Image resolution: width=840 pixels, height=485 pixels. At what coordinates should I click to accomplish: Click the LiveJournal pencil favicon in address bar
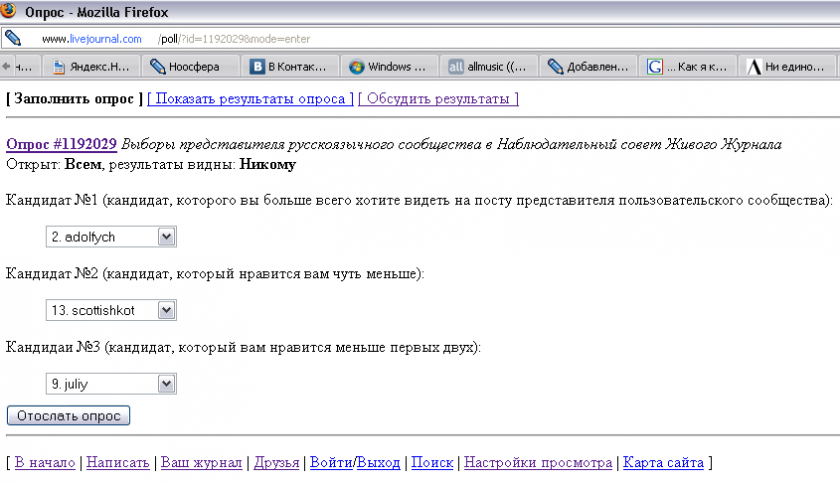[x=13, y=38]
